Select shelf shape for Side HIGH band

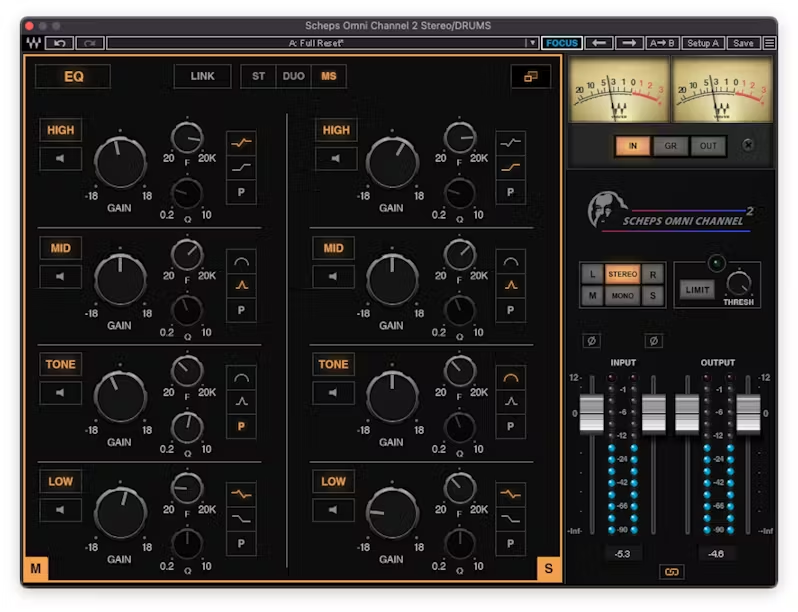coord(510,167)
